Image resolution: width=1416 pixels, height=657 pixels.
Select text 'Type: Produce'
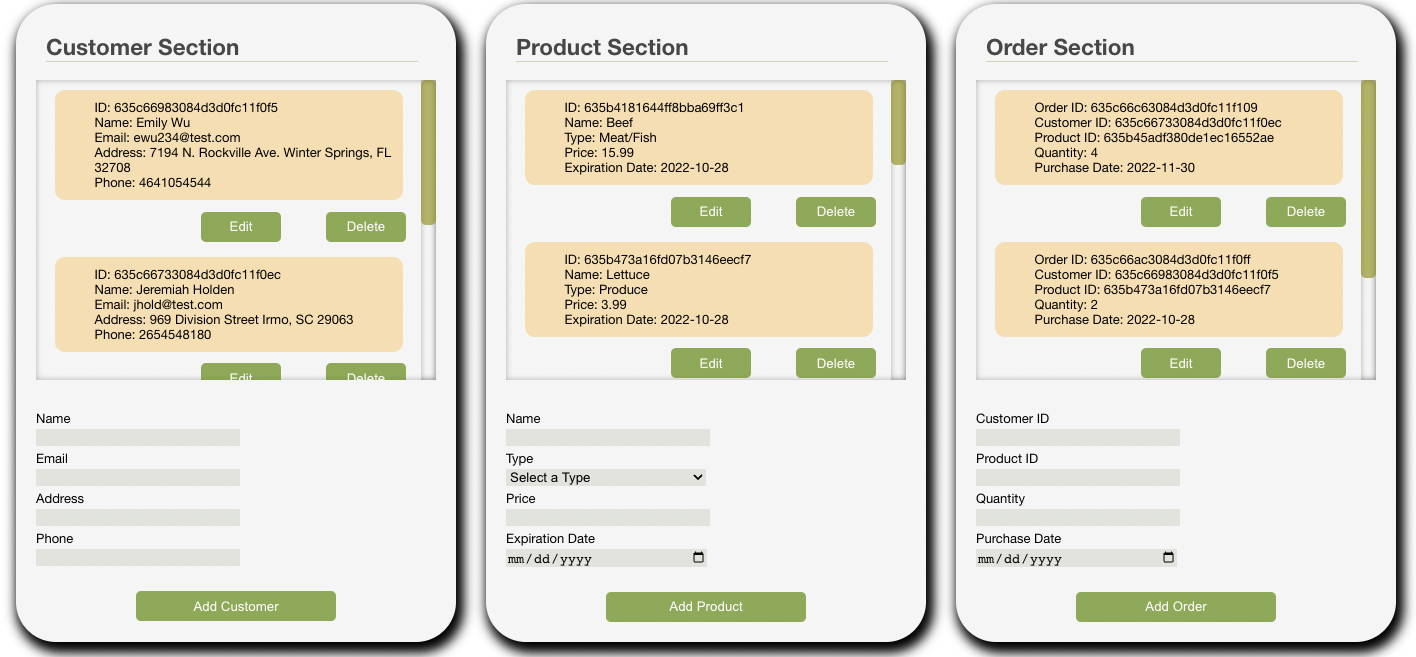(606, 289)
